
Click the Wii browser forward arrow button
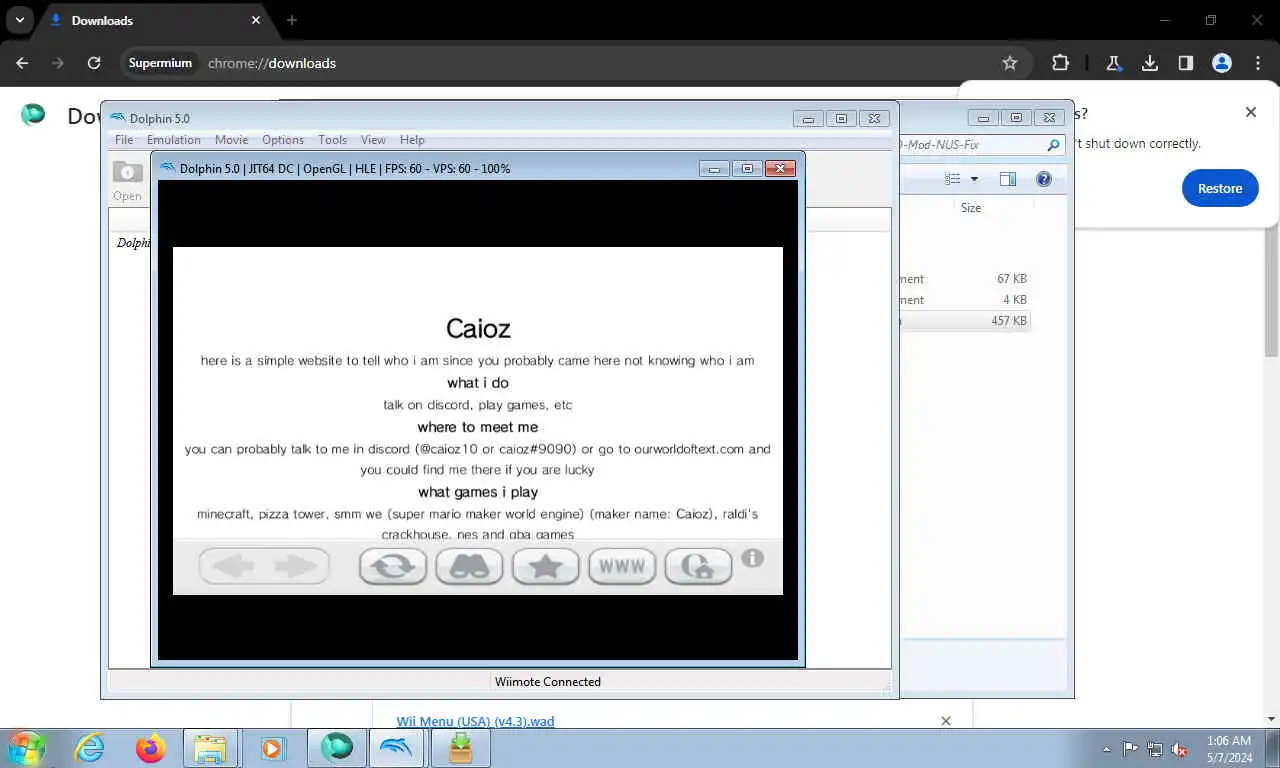pos(295,567)
